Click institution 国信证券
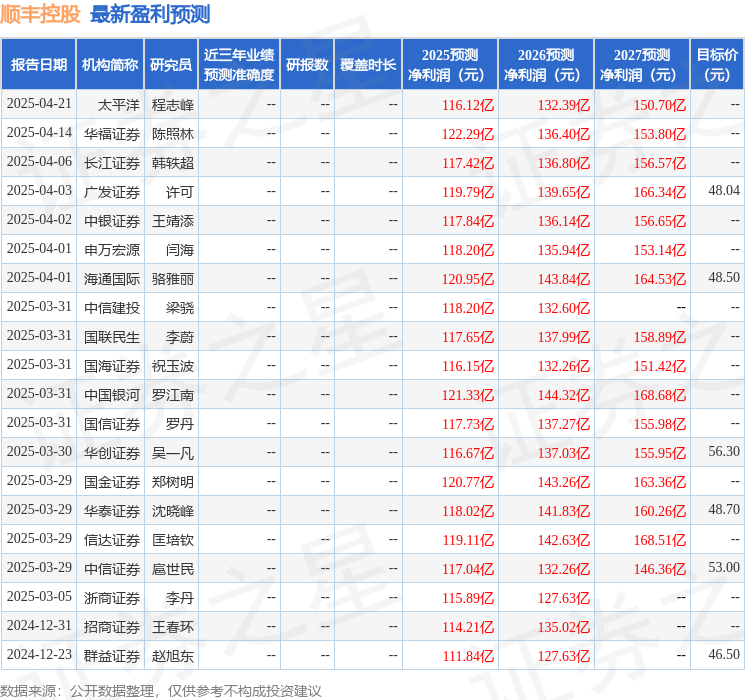Screen dimensions: 745x700 click(x=112, y=424)
